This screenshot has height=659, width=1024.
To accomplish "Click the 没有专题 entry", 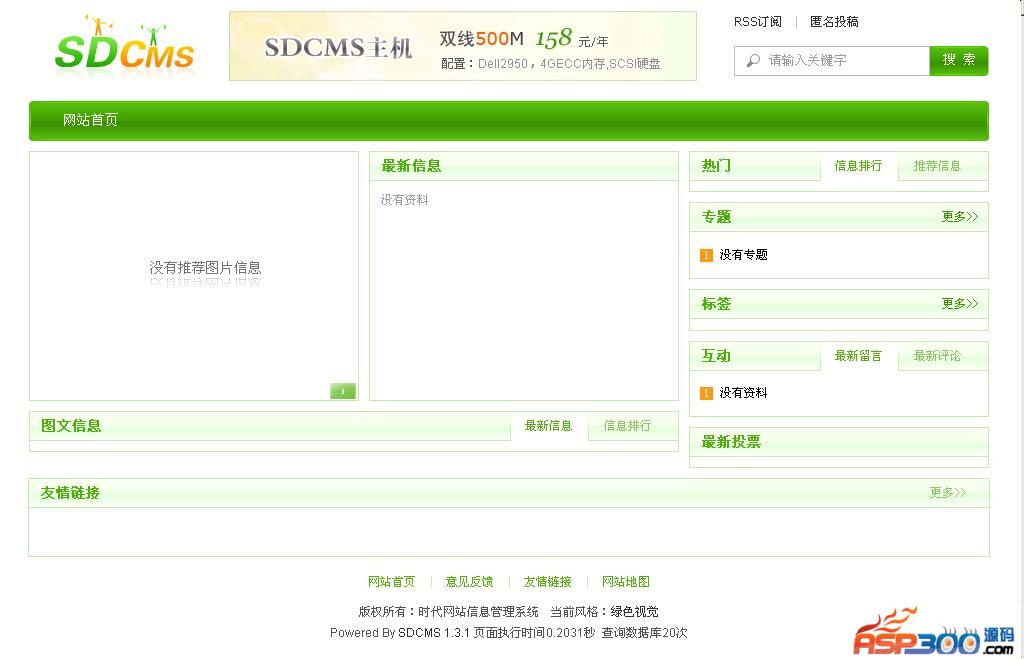I will click(x=743, y=255).
